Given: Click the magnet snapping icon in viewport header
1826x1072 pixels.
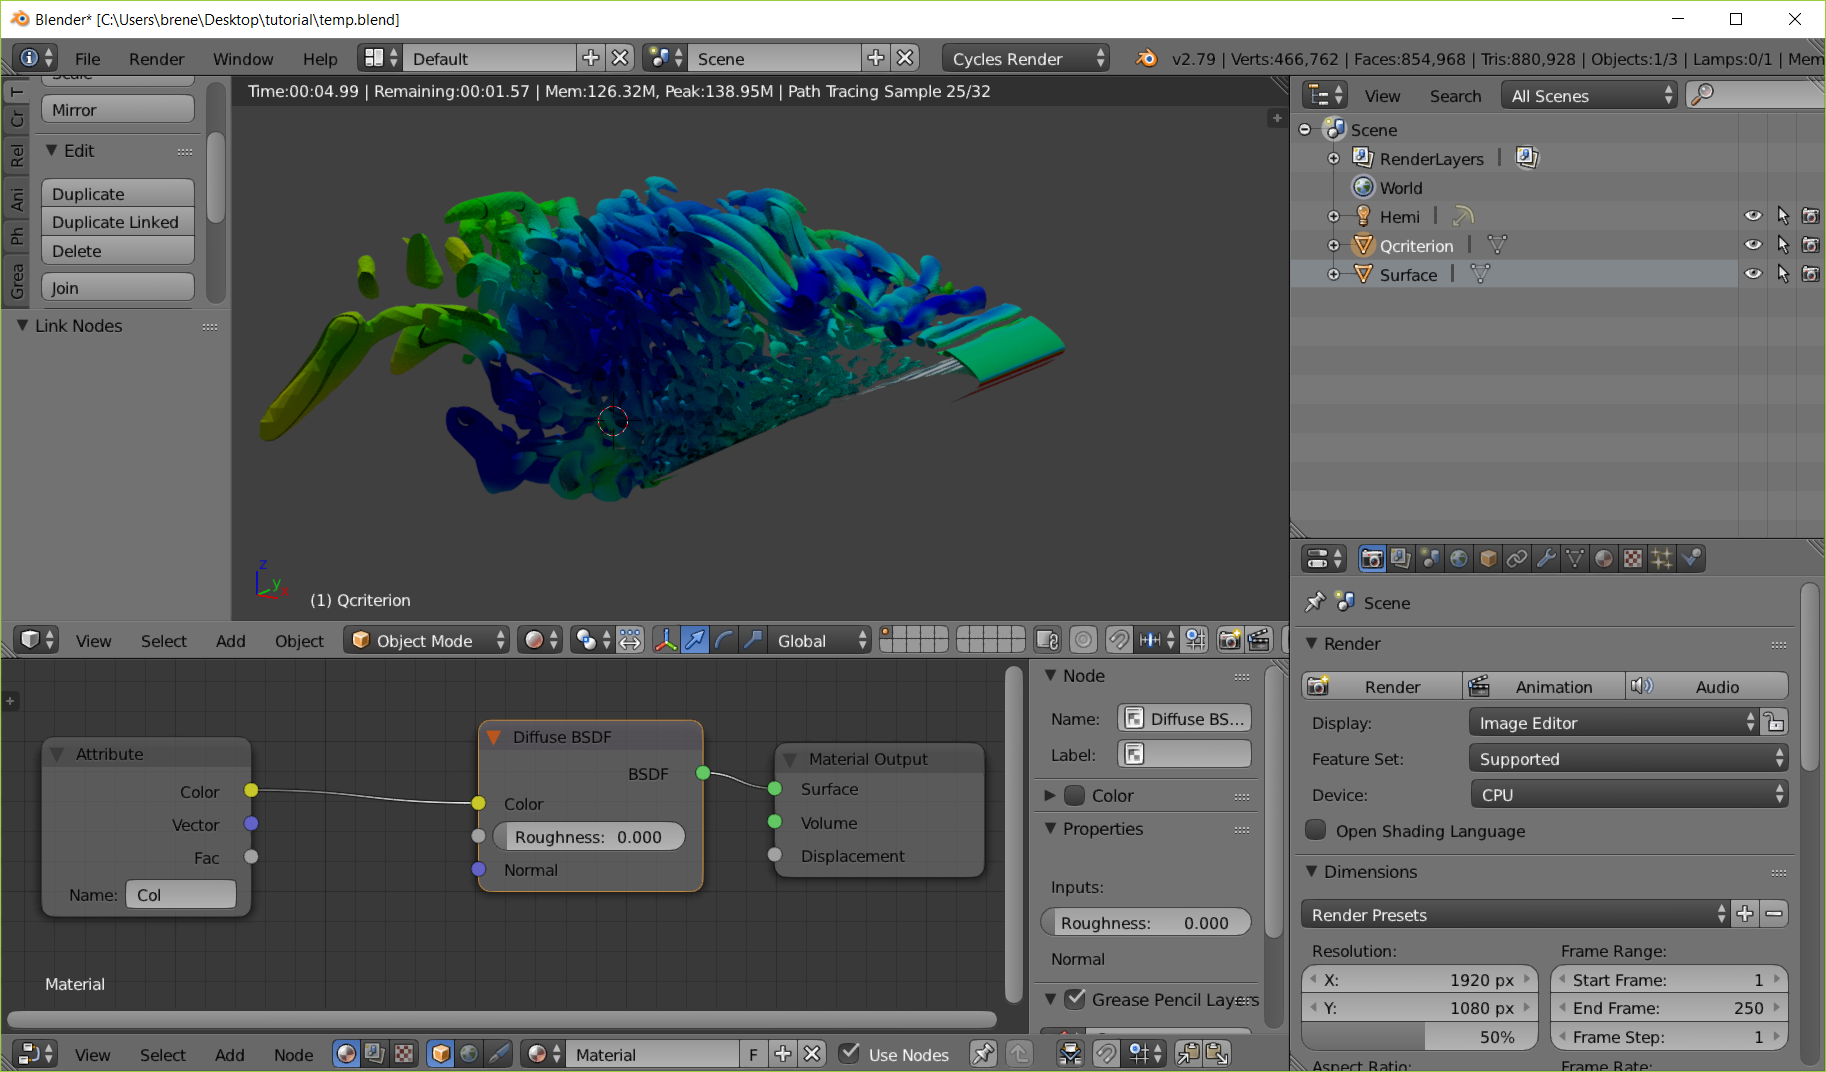Looking at the screenshot, I should 1120,640.
